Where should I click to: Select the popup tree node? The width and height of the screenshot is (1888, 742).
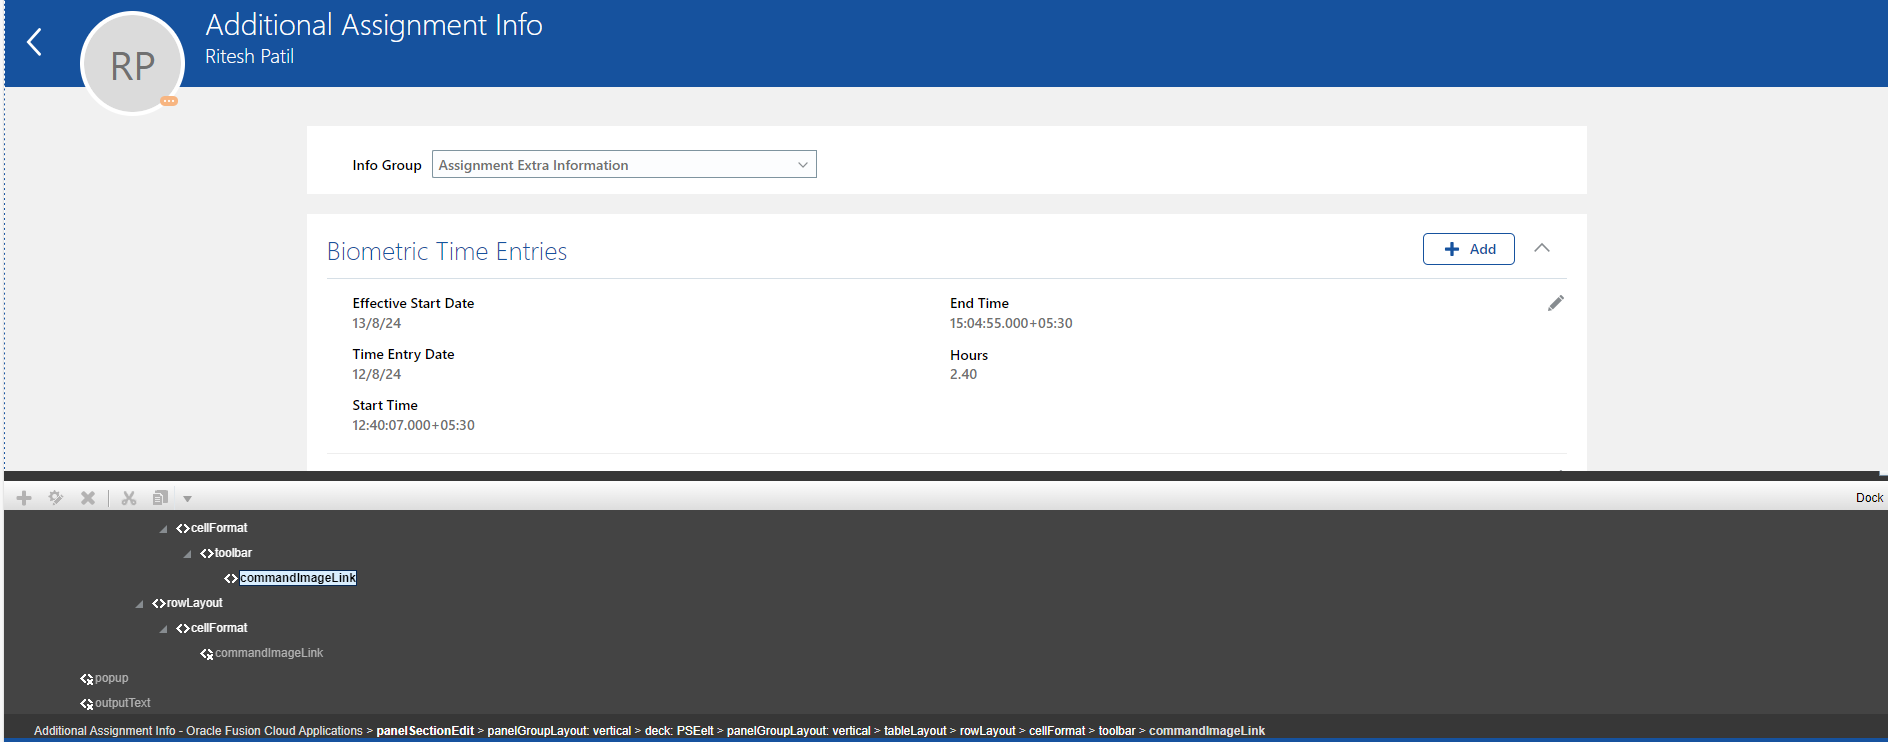pyautogui.click(x=111, y=678)
